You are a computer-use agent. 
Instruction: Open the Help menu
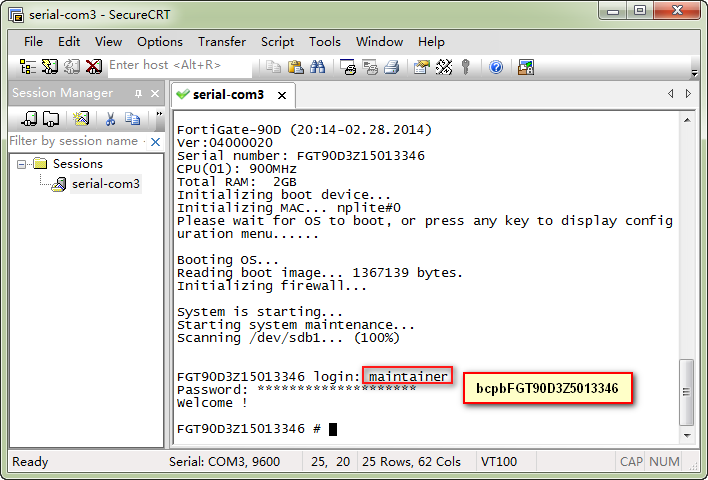[x=431, y=42]
